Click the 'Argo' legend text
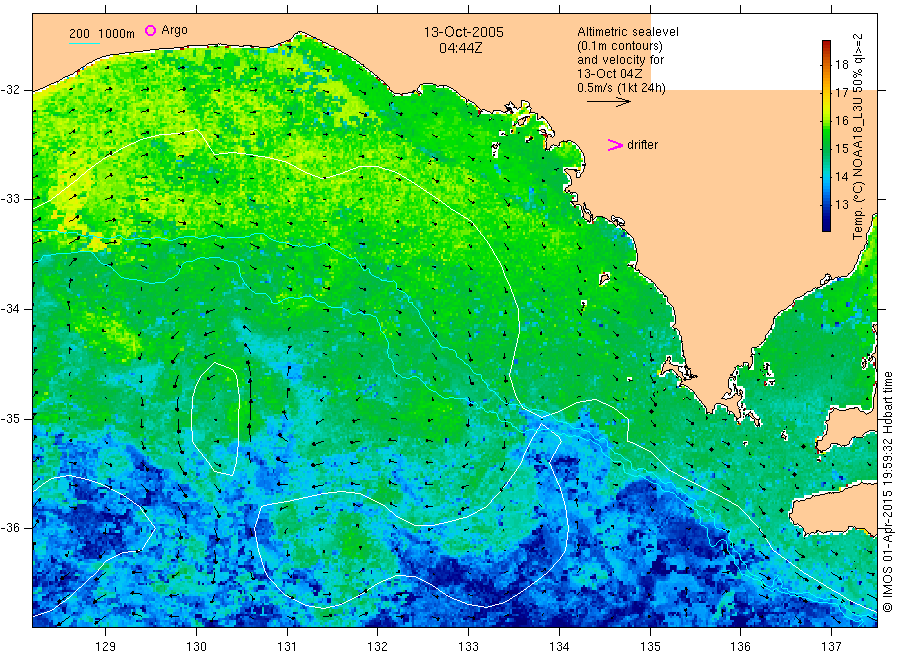 pos(174,30)
